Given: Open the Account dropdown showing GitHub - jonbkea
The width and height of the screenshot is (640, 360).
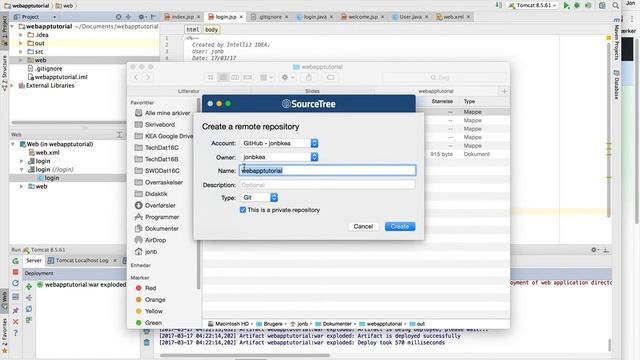Looking at the screenshot, I should tap(279, 143).
